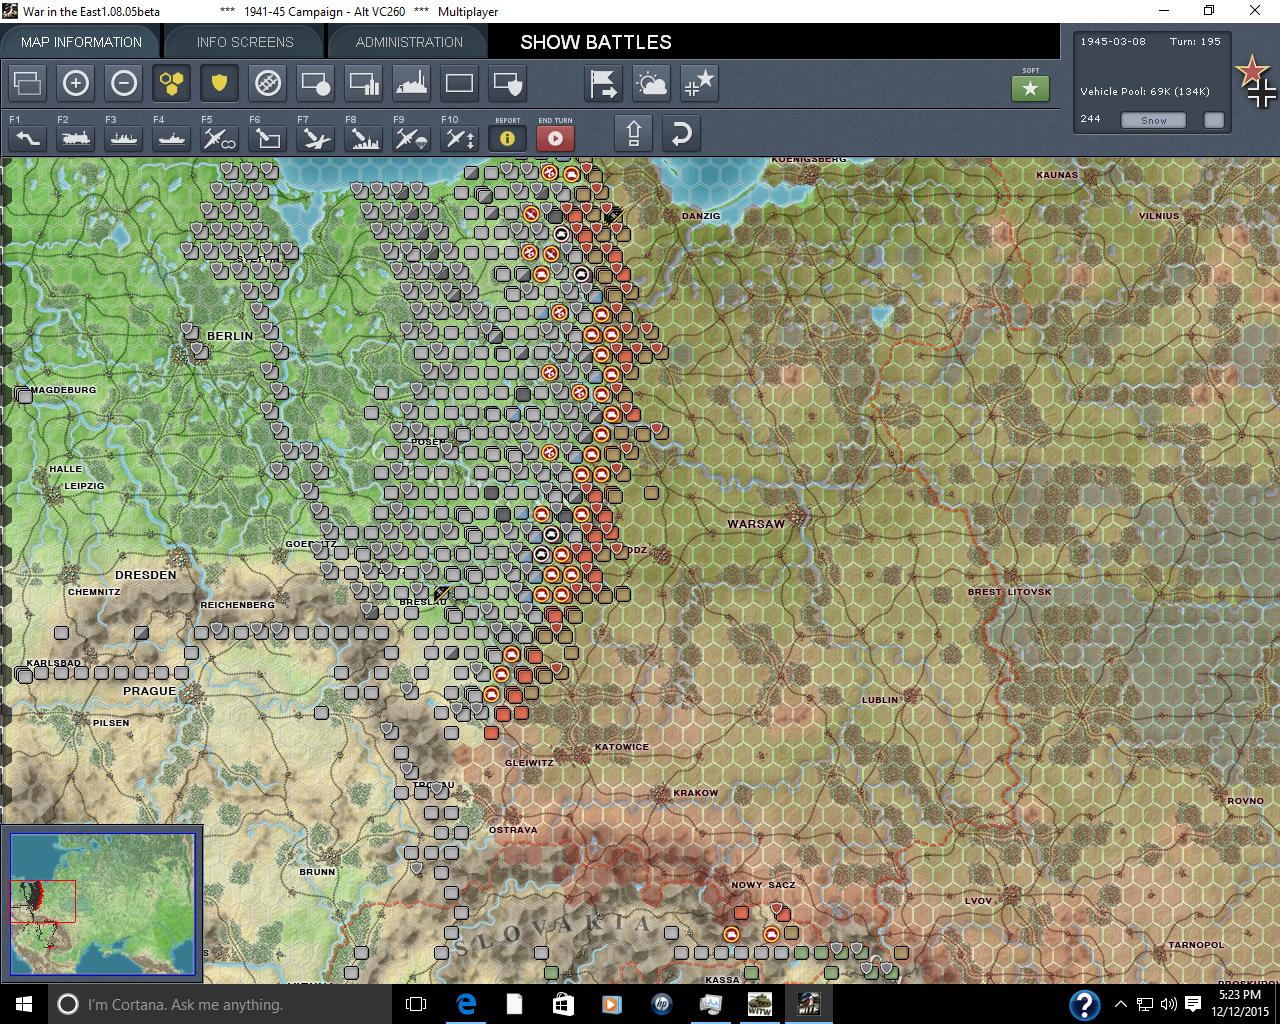Zoom out the map with minus icon

click(124, 83)
